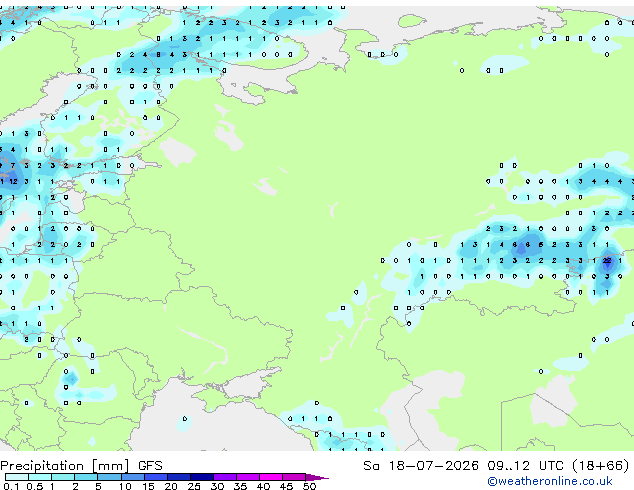The width and height of the screenshot is (634, 490).
Task: Click the legend swatch between 5 and 10
Action: [x=109, y=477]
